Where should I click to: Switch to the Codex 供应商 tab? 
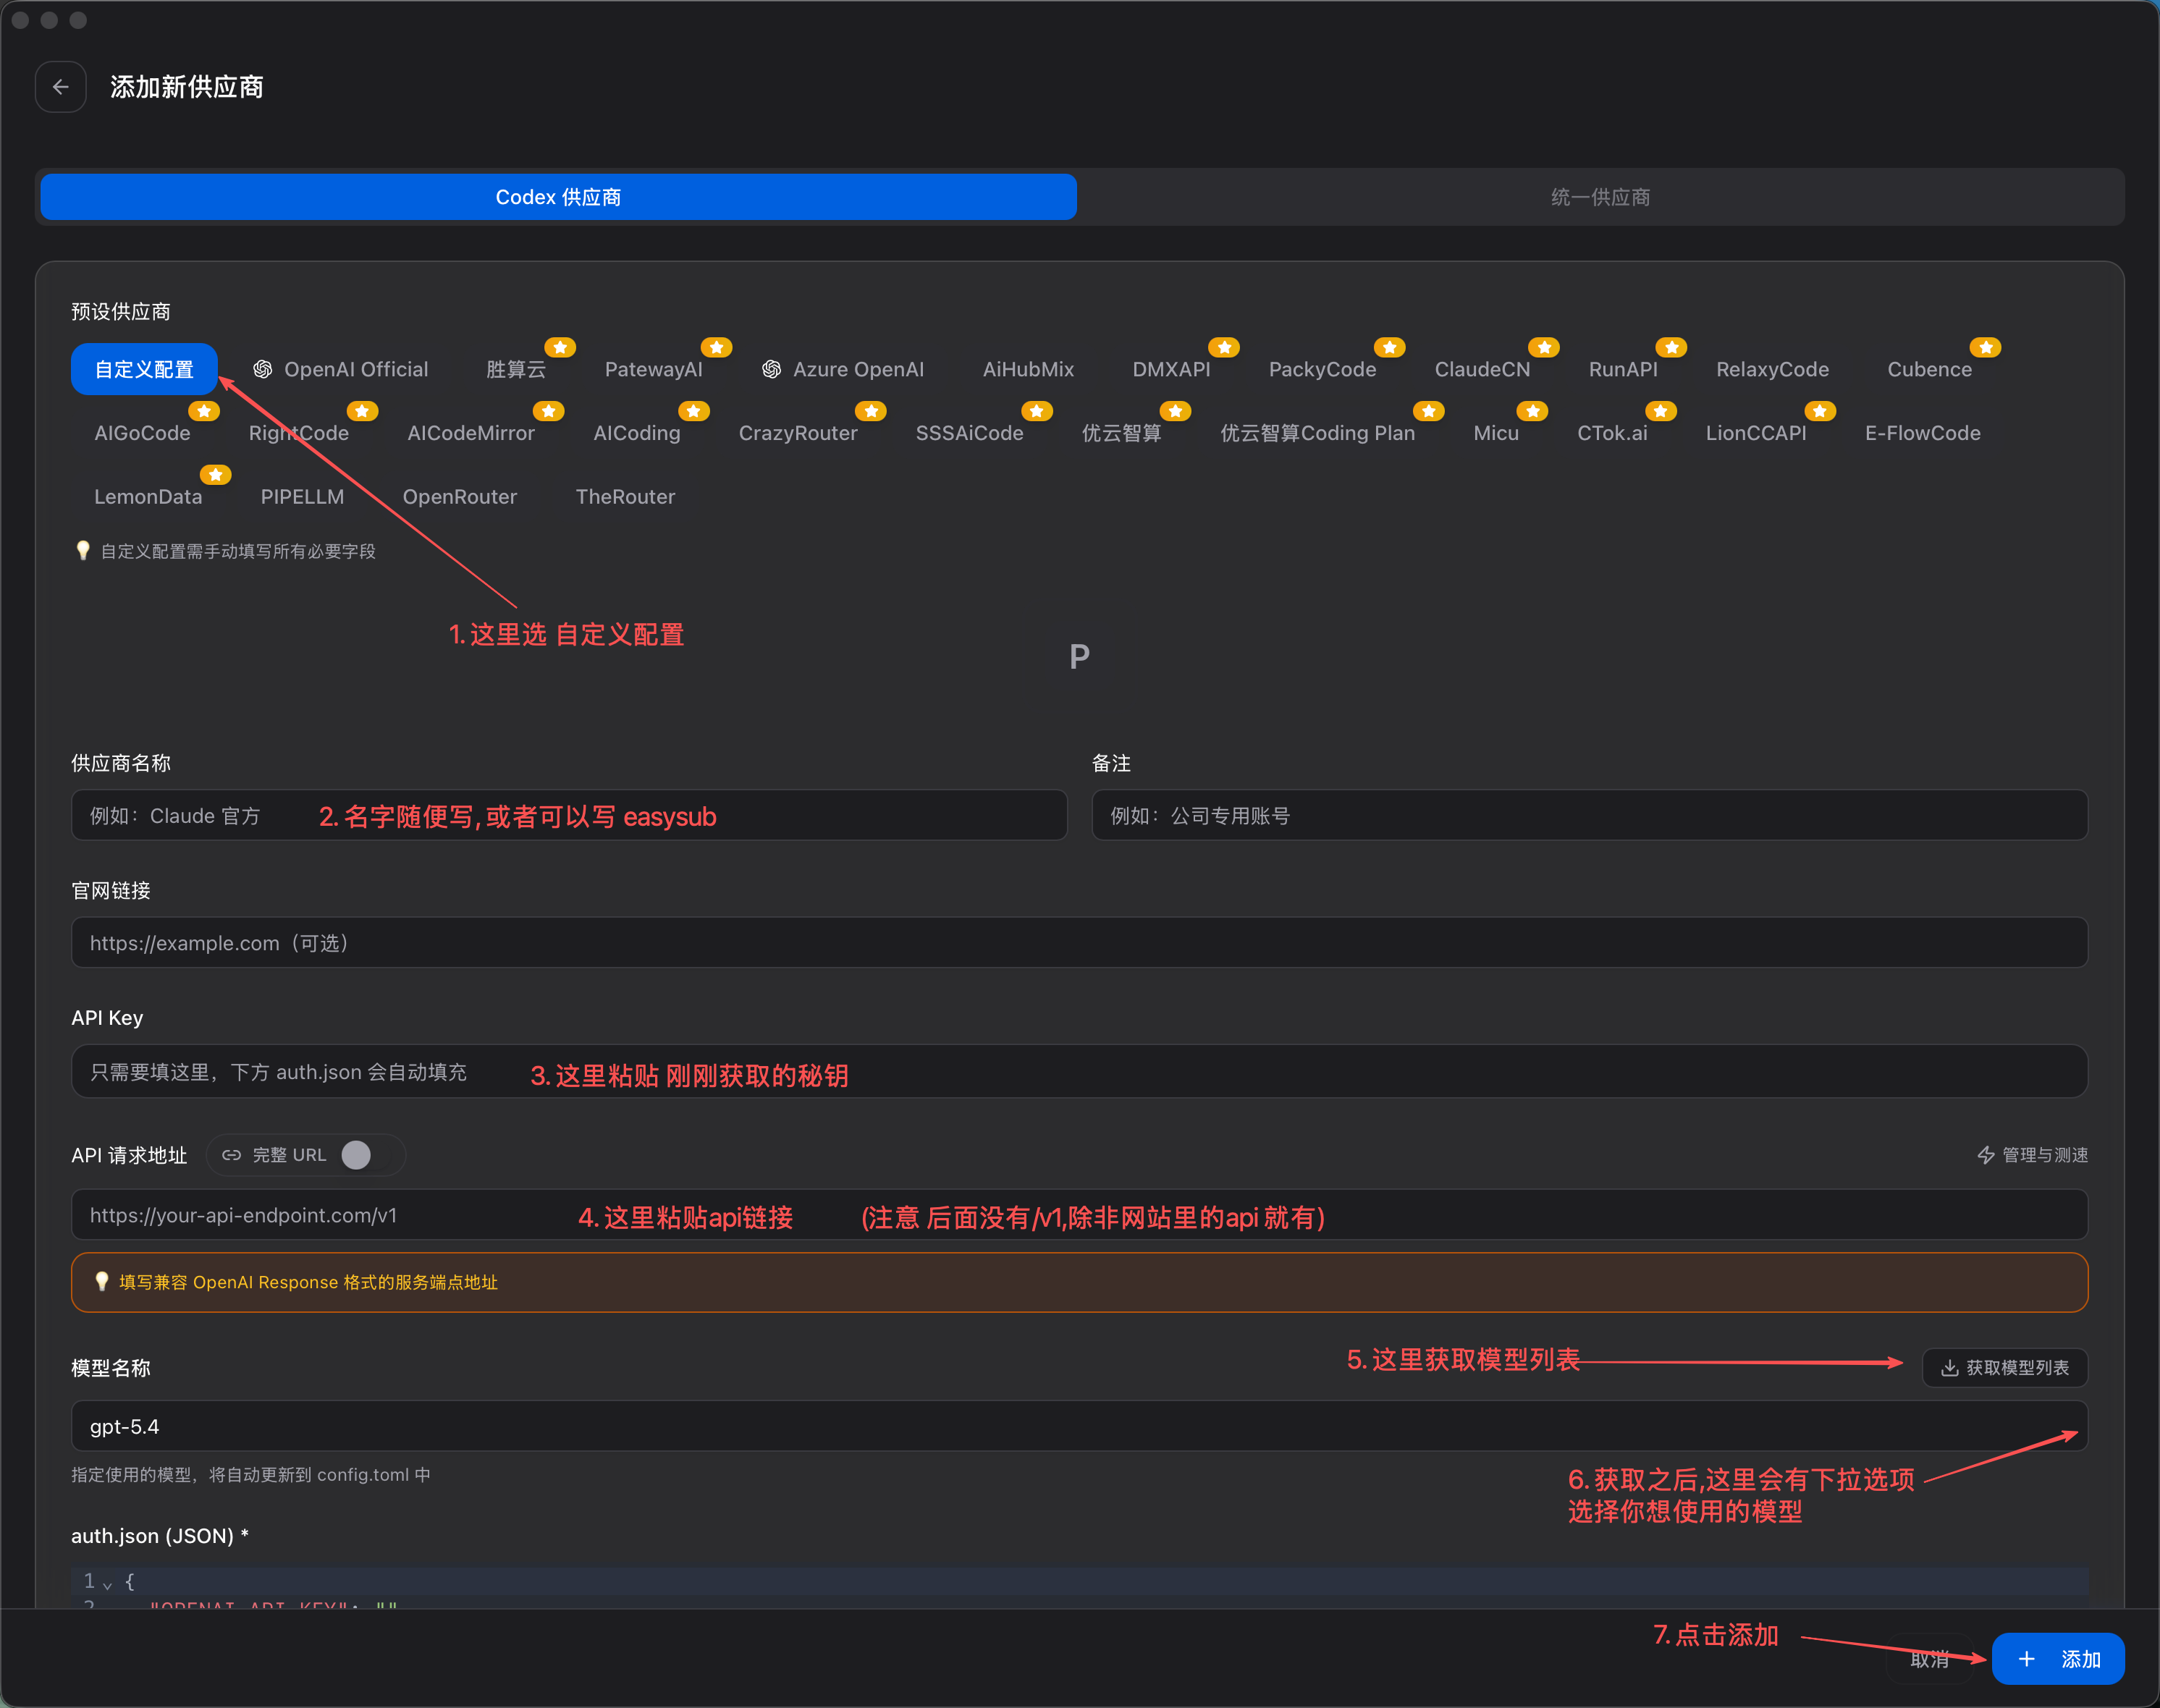pos(558,197)
